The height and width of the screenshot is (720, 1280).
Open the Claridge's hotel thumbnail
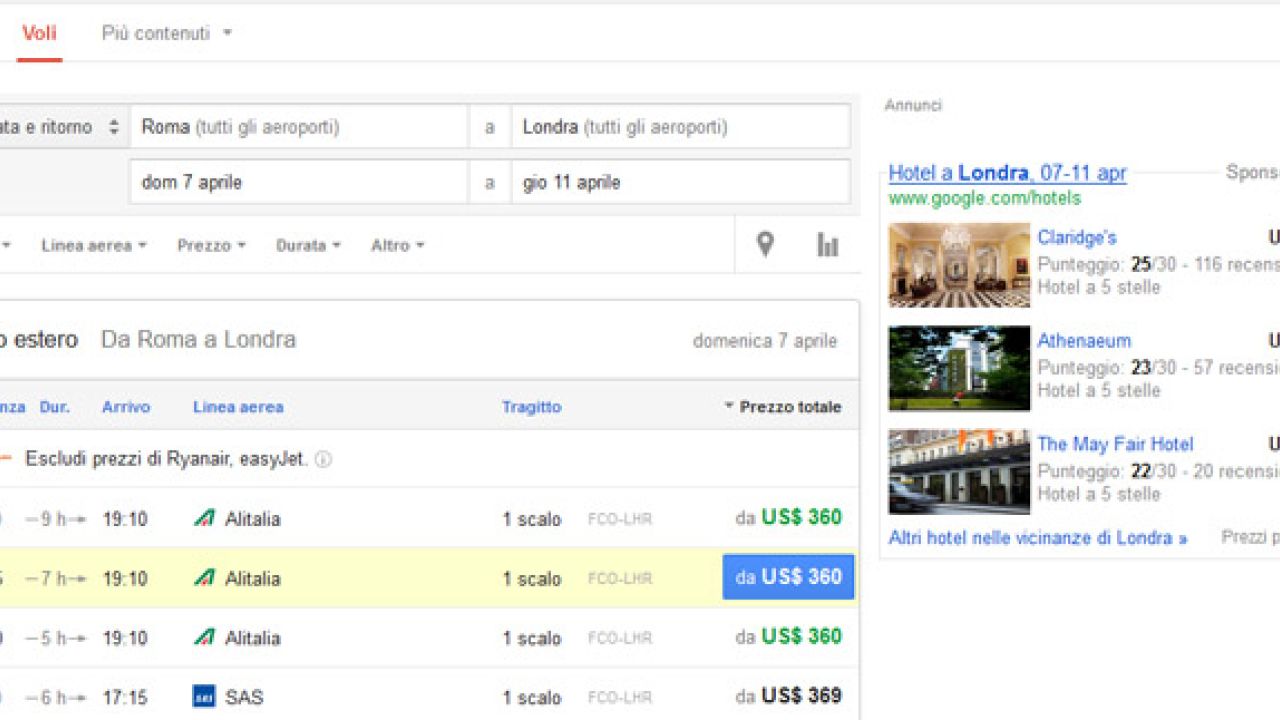pos(958,264)
